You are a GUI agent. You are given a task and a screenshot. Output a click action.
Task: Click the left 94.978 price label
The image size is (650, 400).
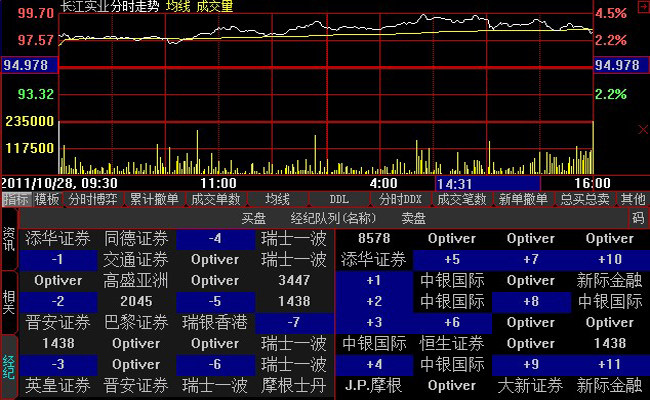pyautogui.click(x=29, y=65)
